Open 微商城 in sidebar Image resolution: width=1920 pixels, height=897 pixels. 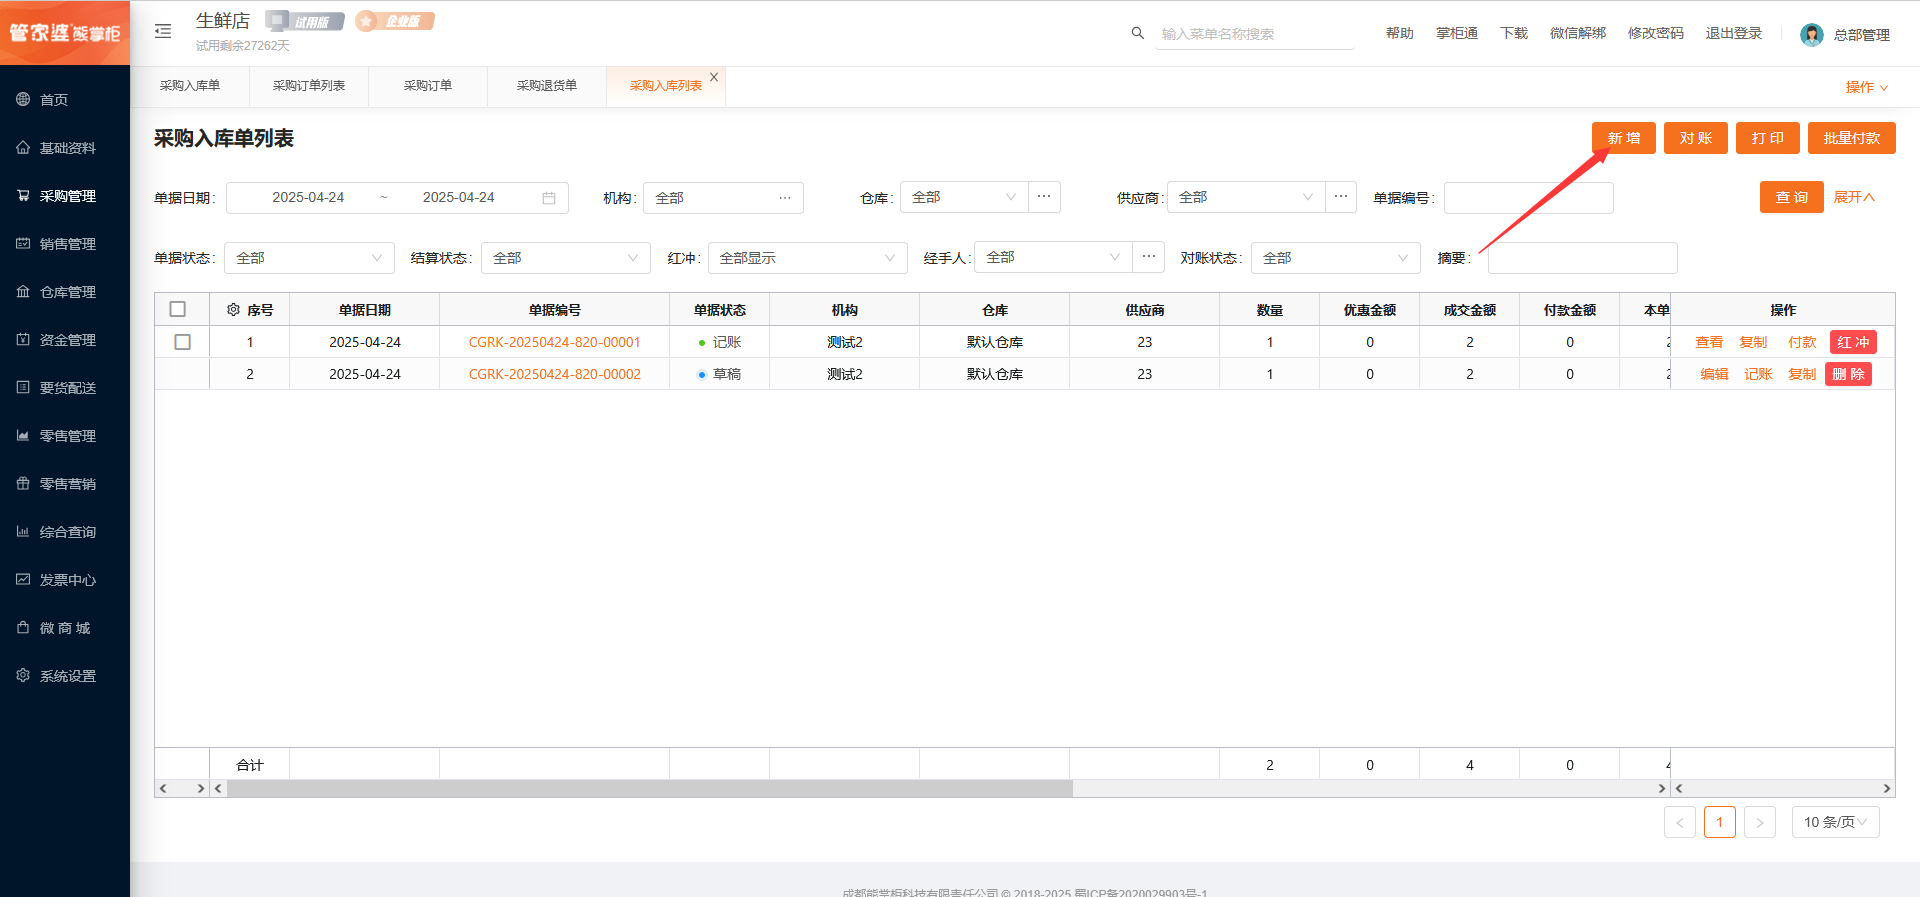click(x=65, y=627)
